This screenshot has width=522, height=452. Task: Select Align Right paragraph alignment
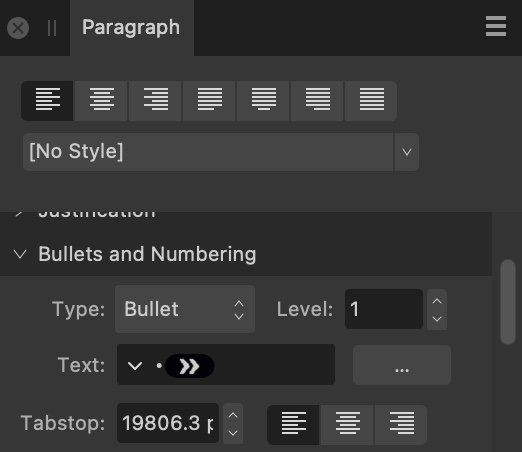(155, 100)
